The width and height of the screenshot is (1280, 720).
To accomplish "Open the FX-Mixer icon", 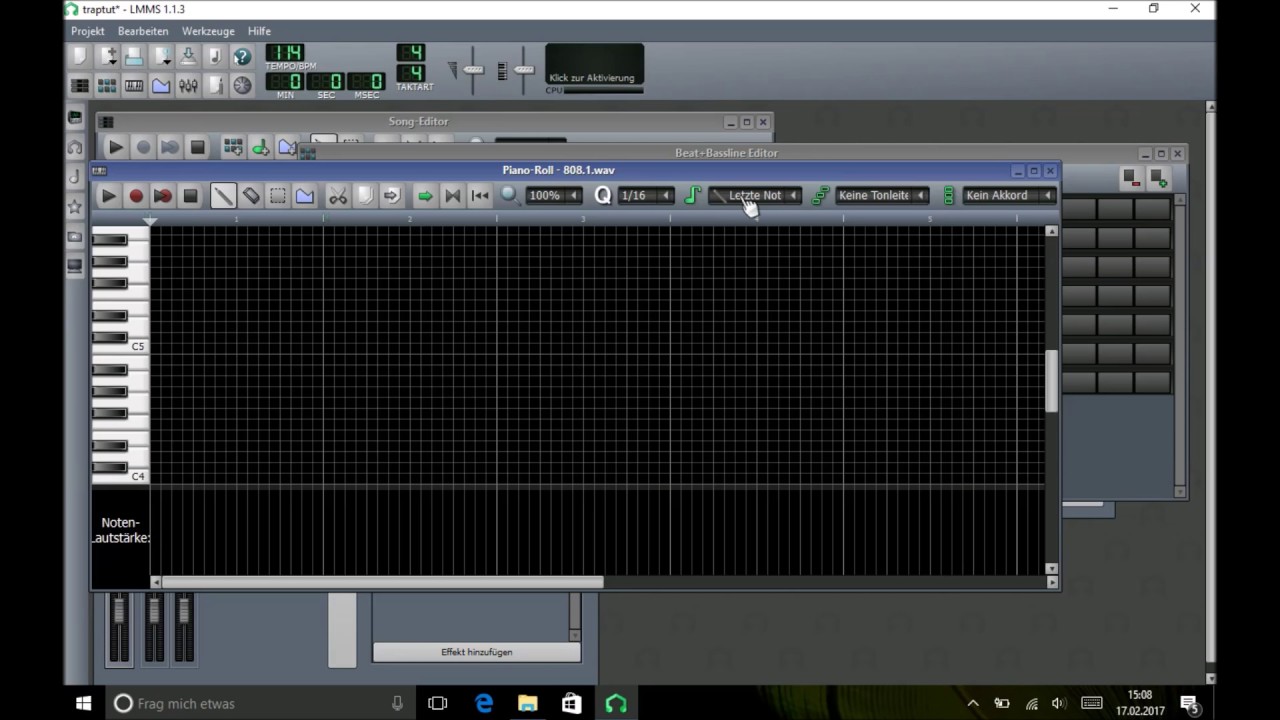I will 188,86.
